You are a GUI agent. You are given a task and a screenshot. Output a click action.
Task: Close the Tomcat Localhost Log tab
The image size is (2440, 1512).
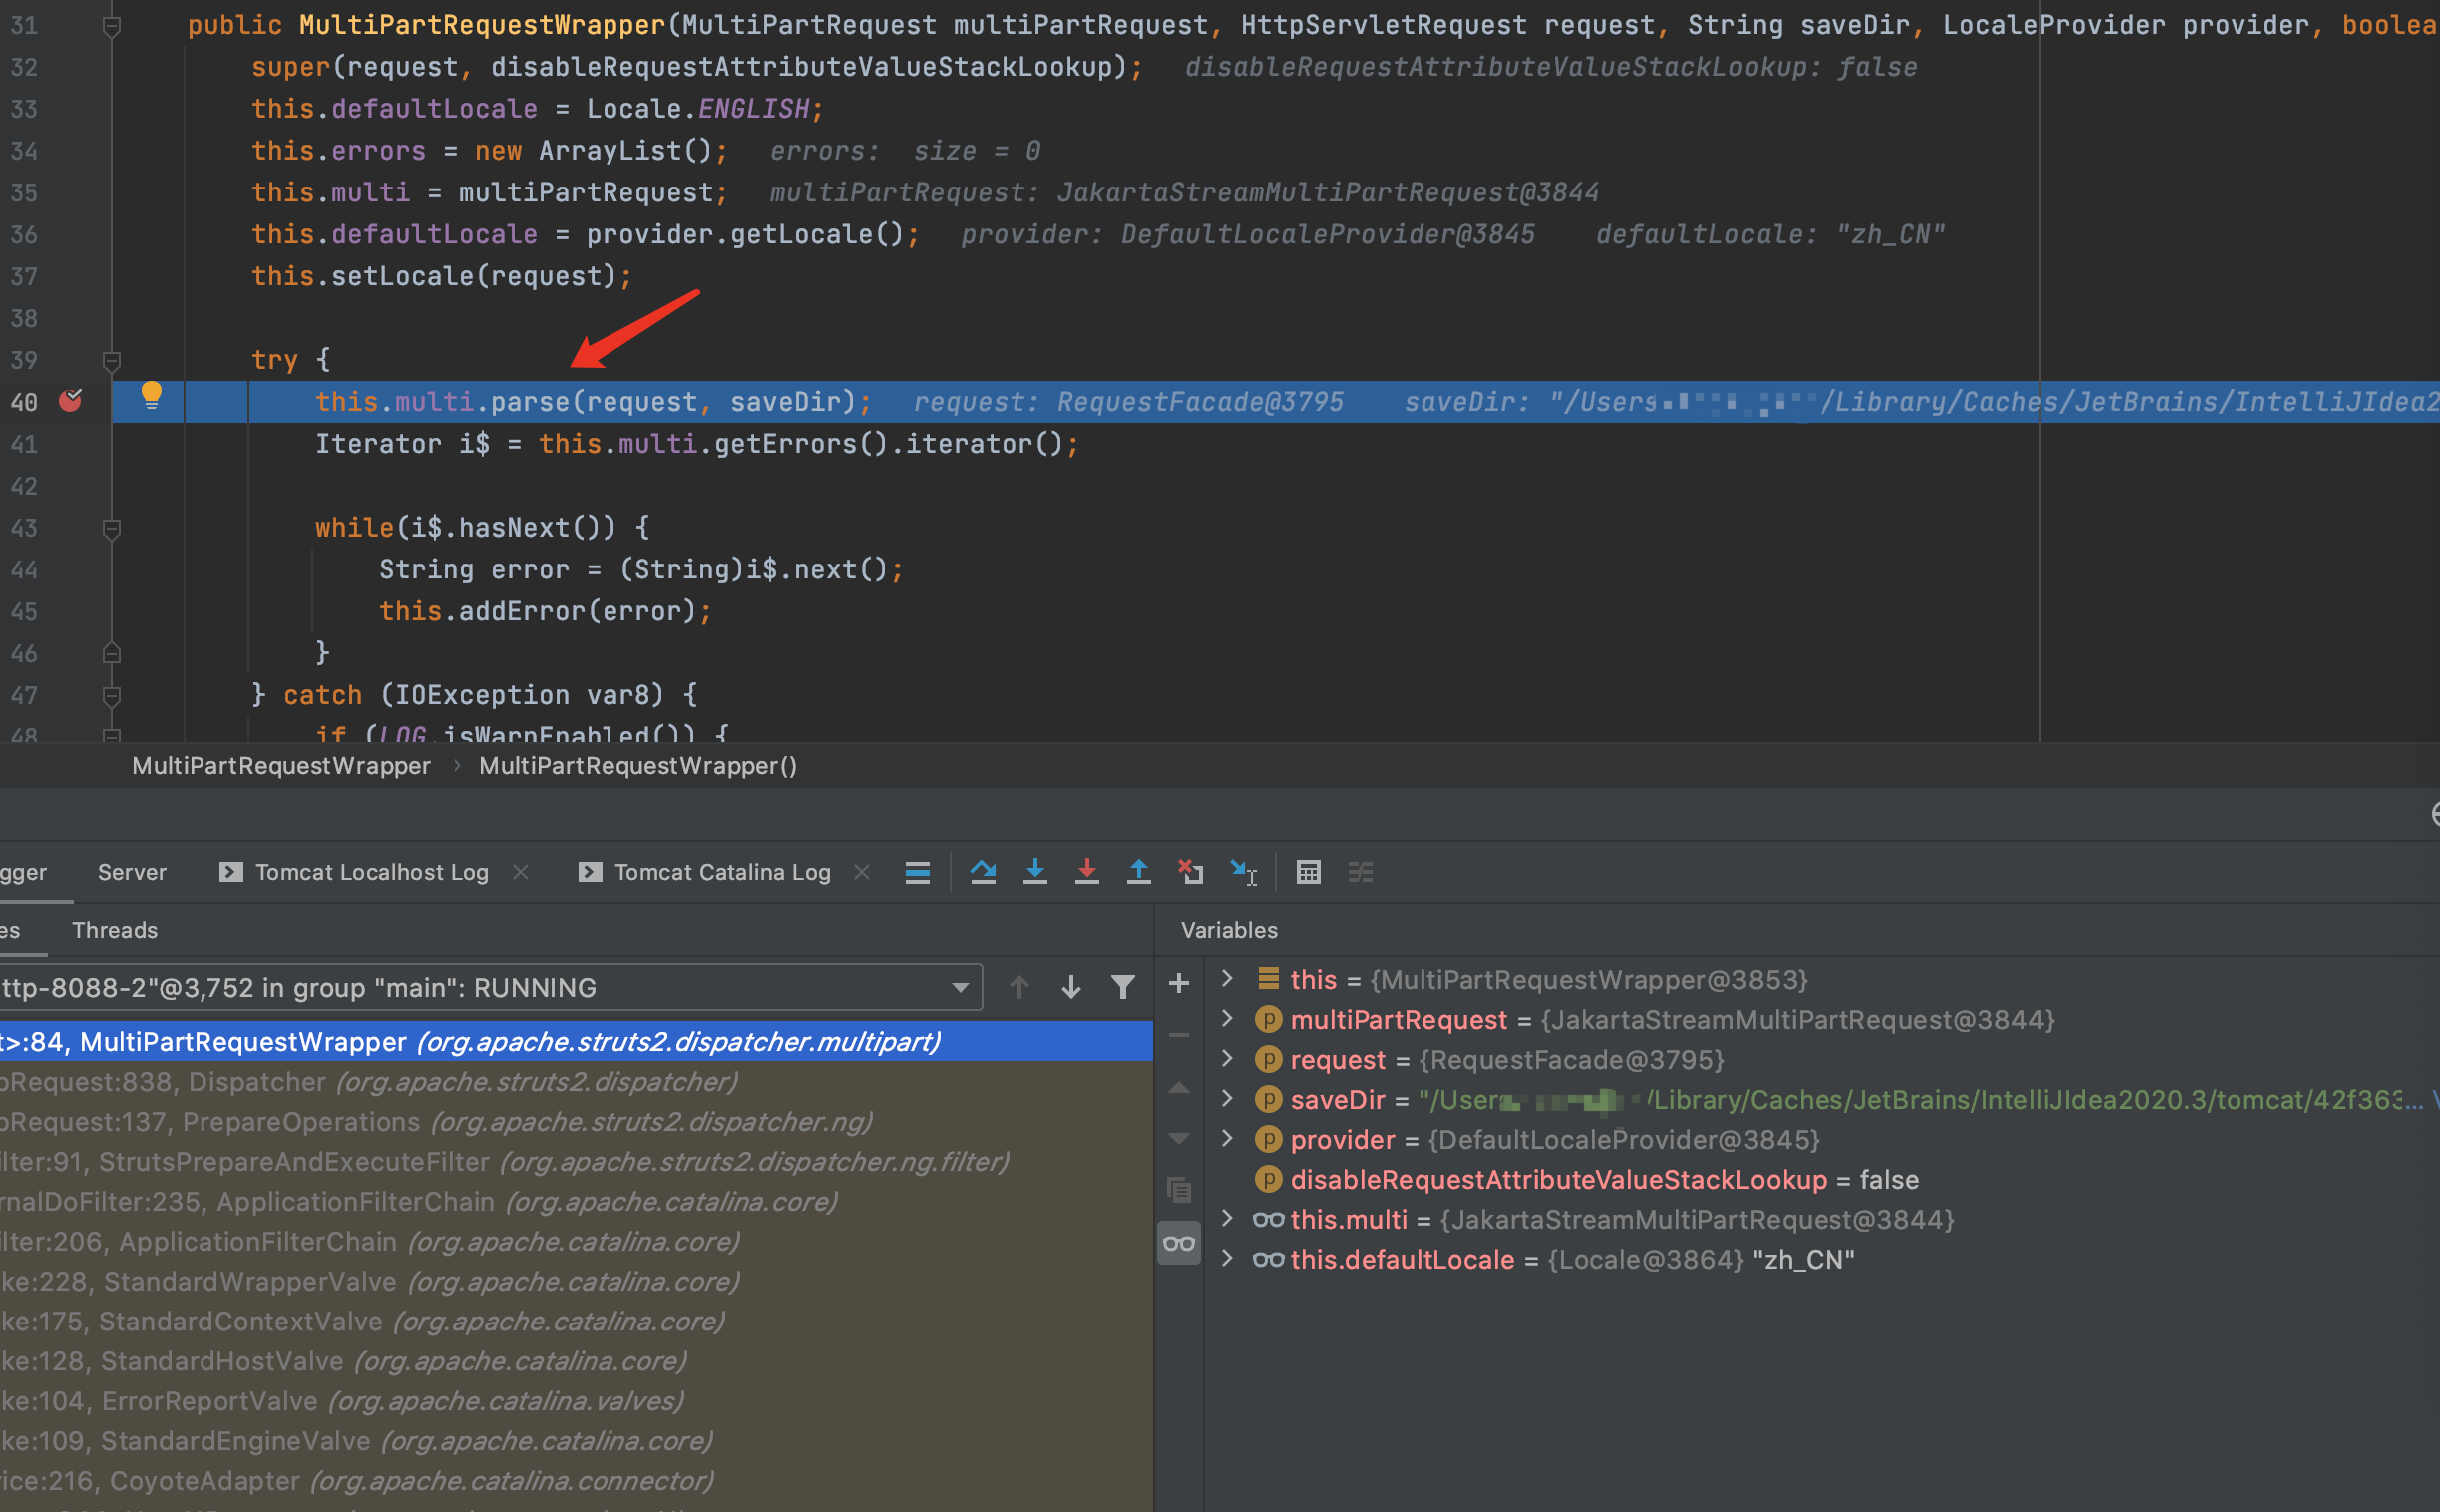coord(521,872)
